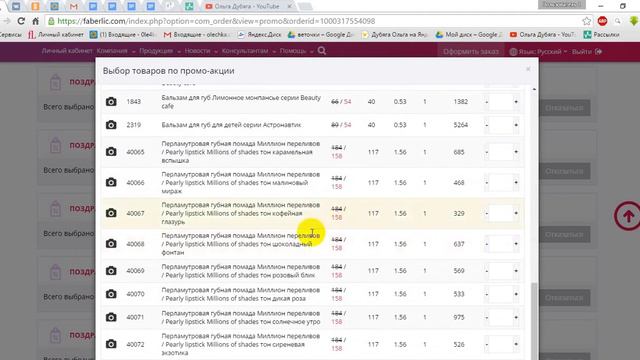
Task: Click item name for 40067 кофейная глазурь
Action: pyautogui.click(x=241, y=213)
